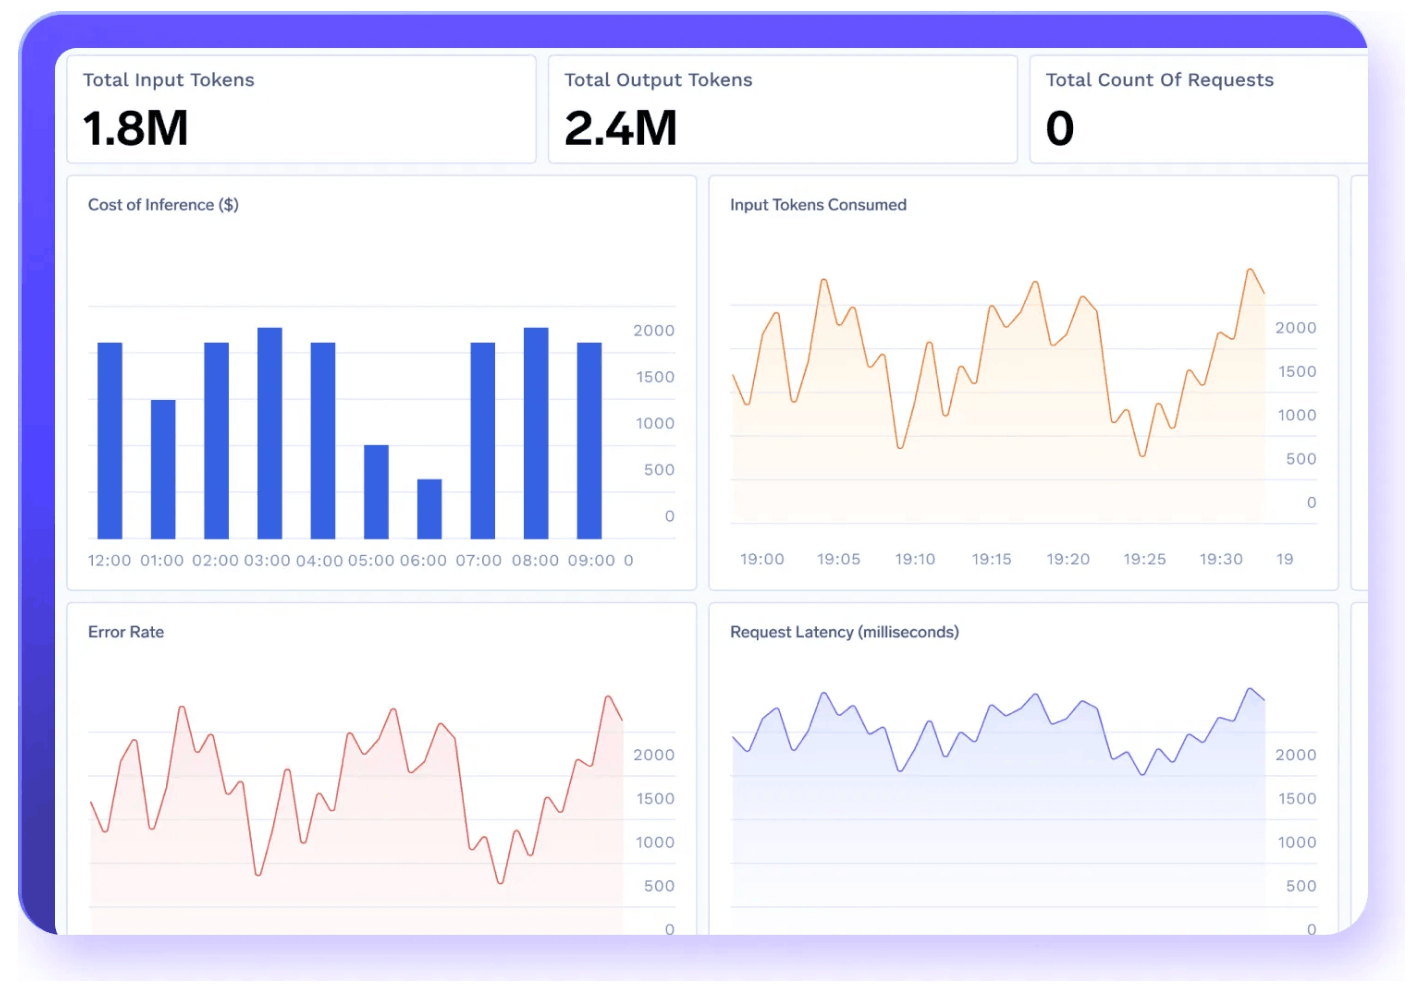
Task: Click the 19:15 time label on input tokens axis
Action: tap(992, 559)
